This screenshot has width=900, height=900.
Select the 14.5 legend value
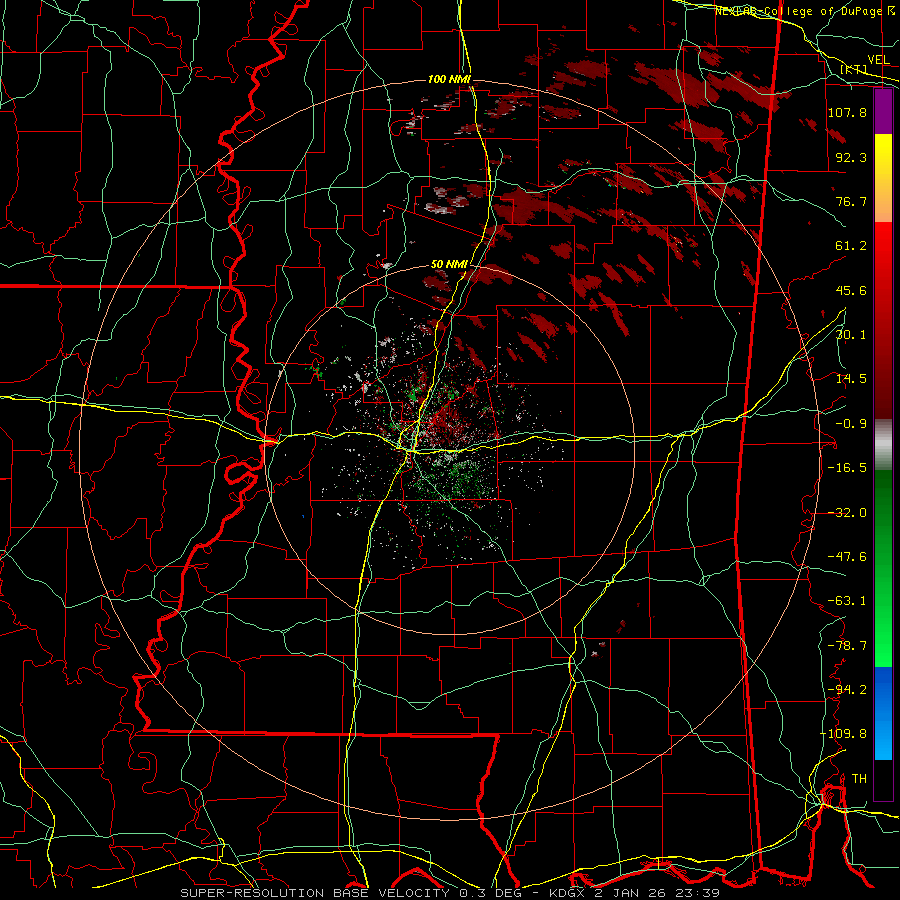pos(851,379)
